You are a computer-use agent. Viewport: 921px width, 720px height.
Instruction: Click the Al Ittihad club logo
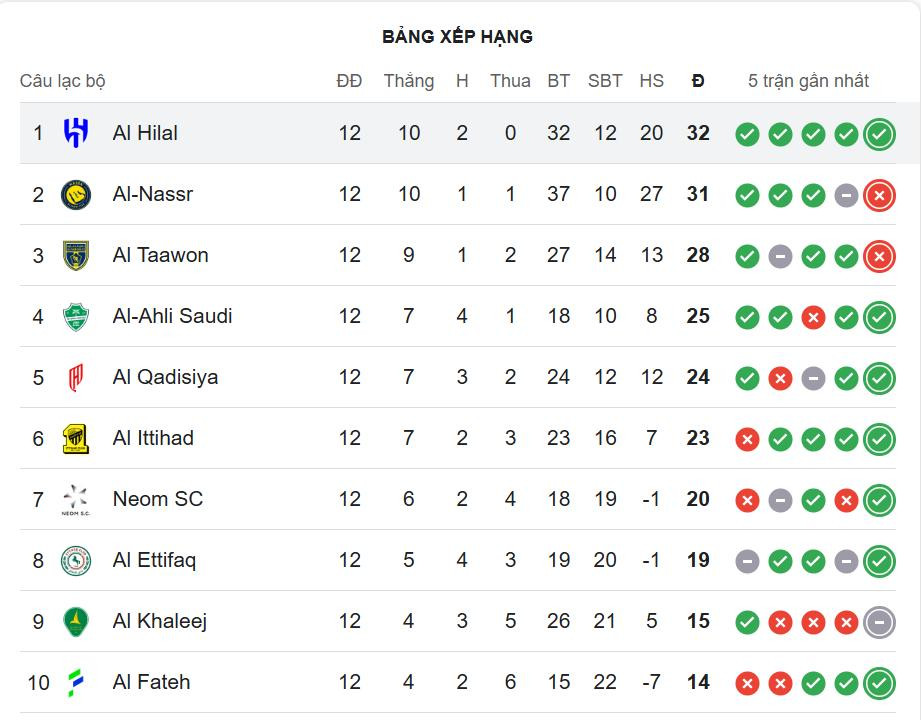point(76,438)
